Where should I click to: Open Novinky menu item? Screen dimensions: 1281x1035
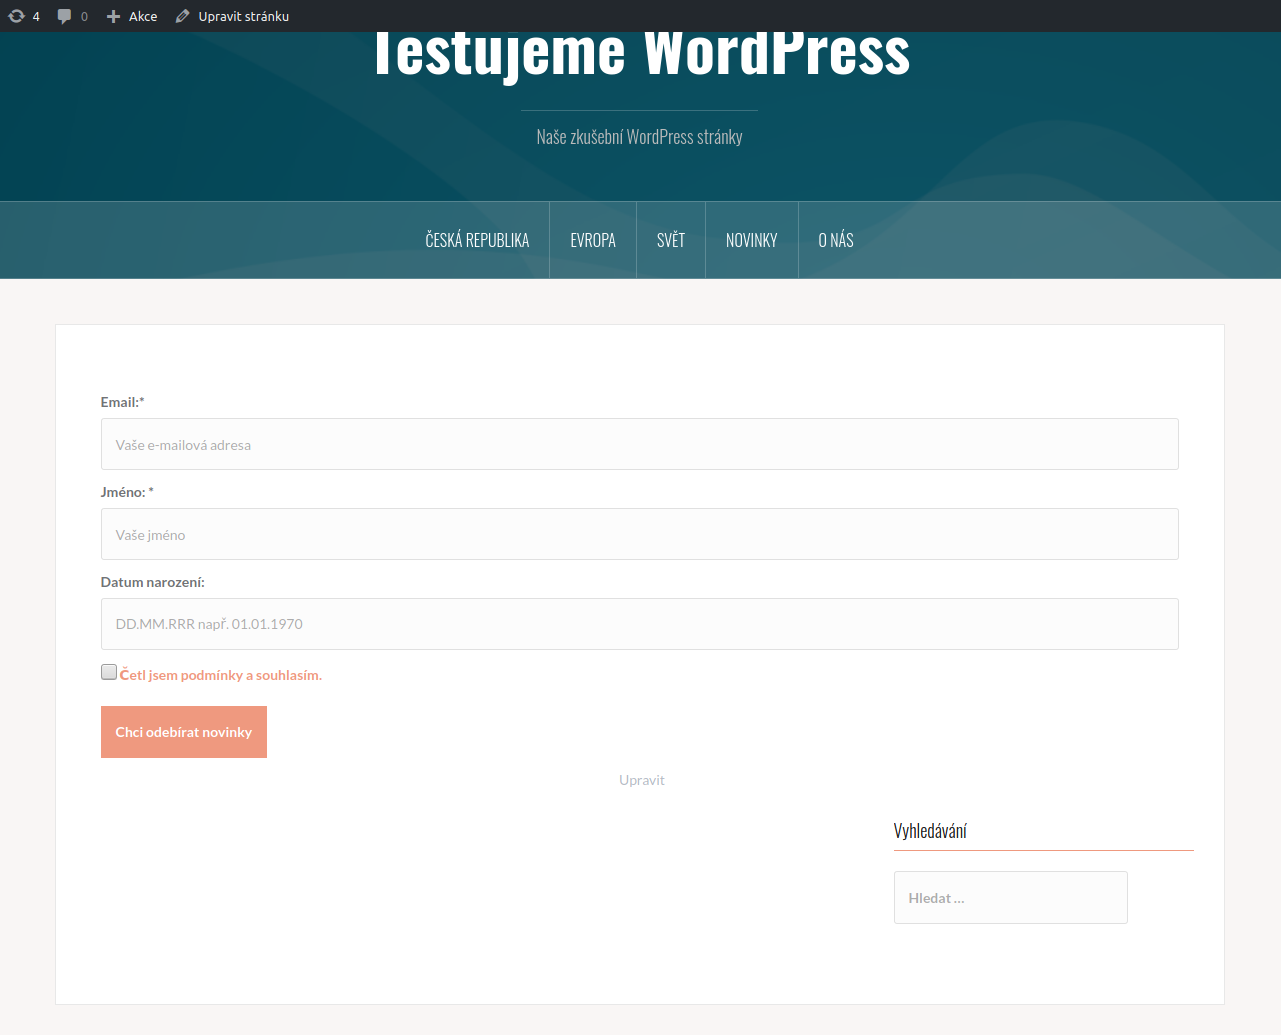752,240
